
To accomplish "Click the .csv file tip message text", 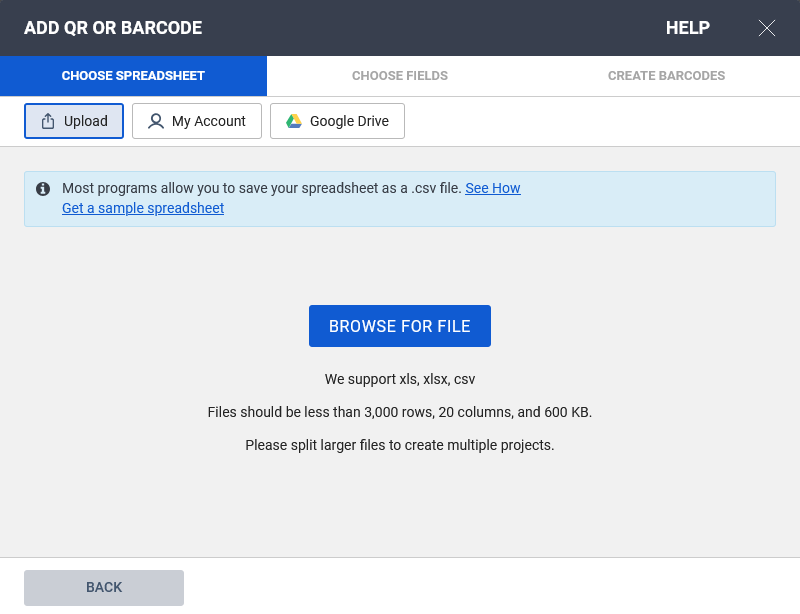I will click(x=262, y=188).
